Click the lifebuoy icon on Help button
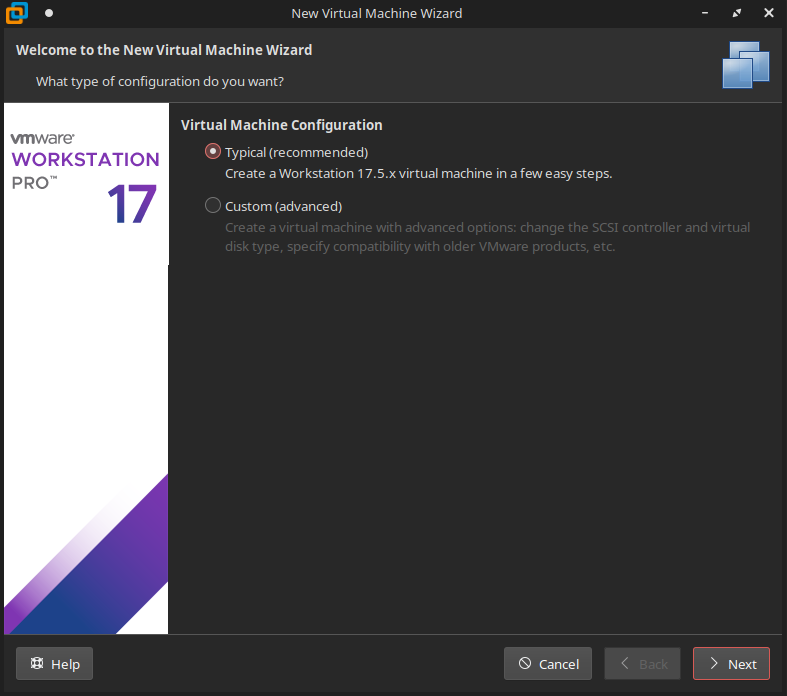 [x=37, y=664]
